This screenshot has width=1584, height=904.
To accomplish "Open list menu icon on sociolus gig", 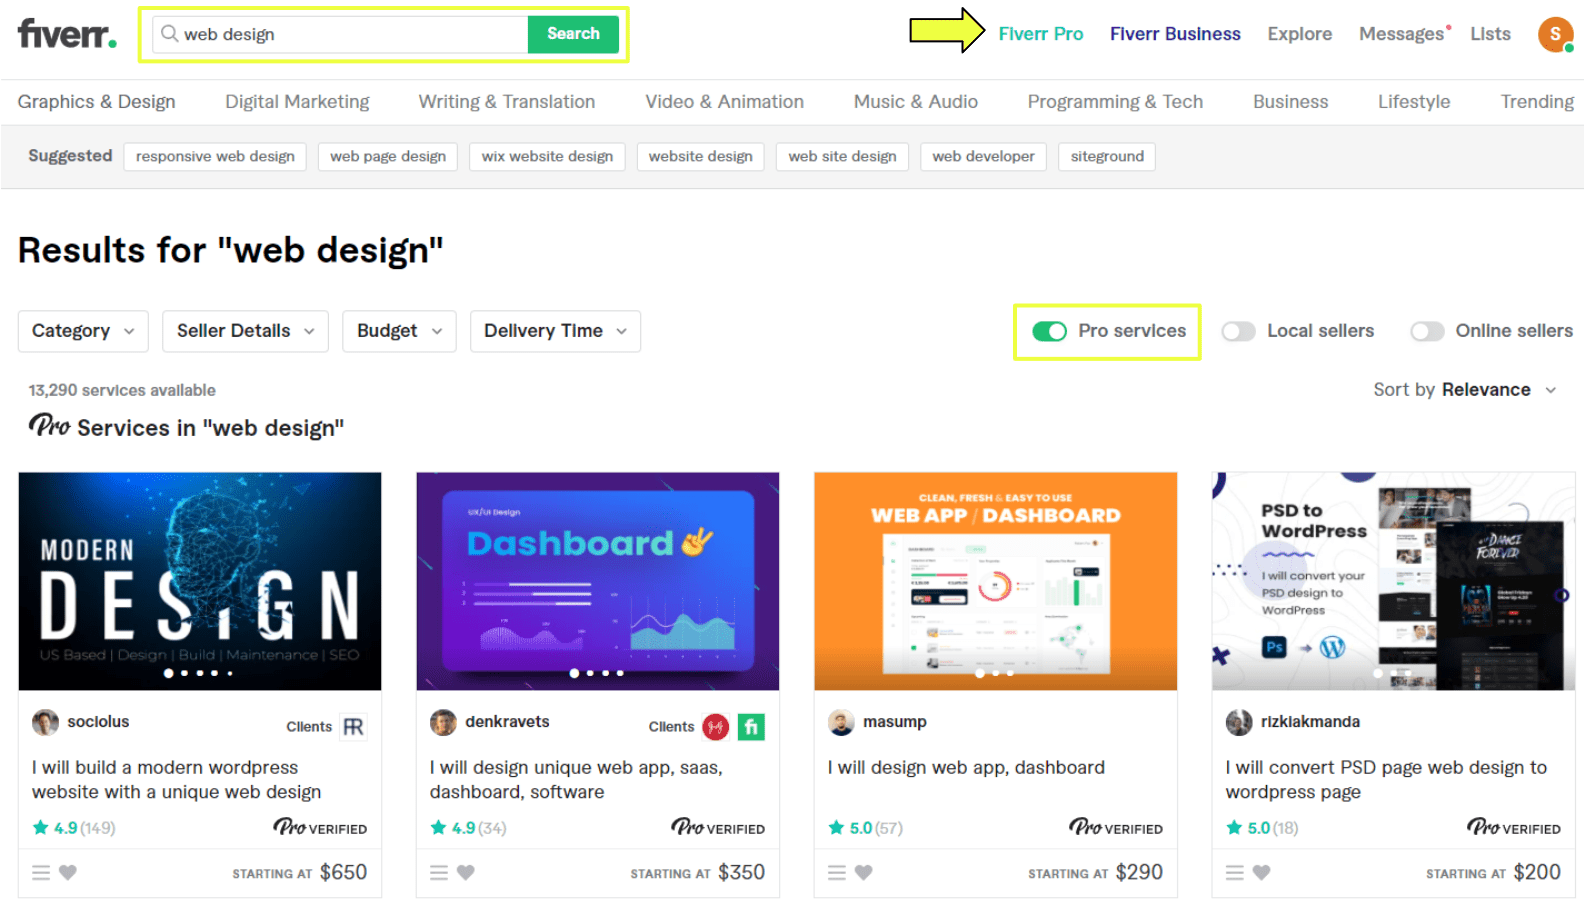I will pos(41,872).
